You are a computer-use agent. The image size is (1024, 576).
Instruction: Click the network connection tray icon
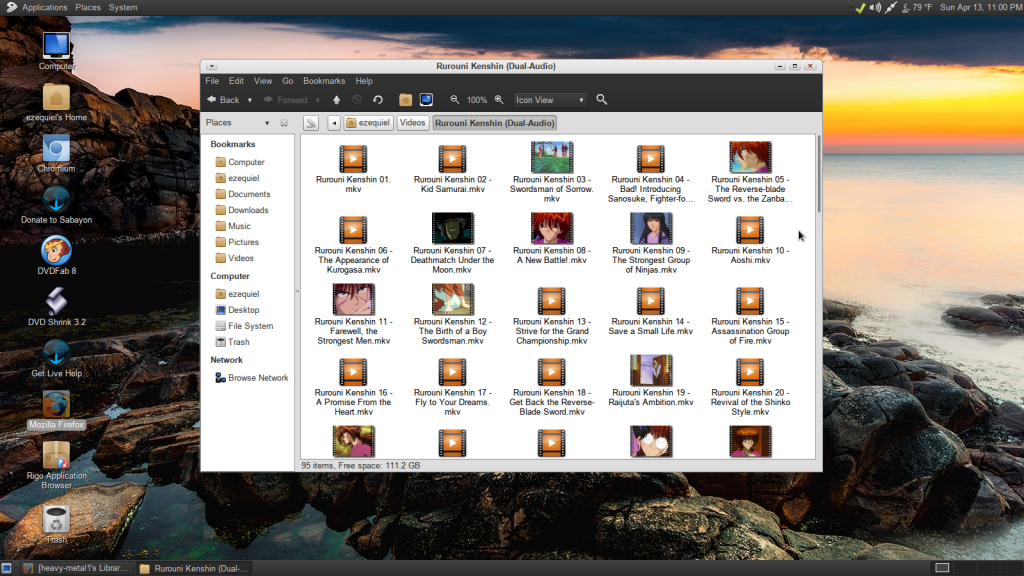coord(891,8)
